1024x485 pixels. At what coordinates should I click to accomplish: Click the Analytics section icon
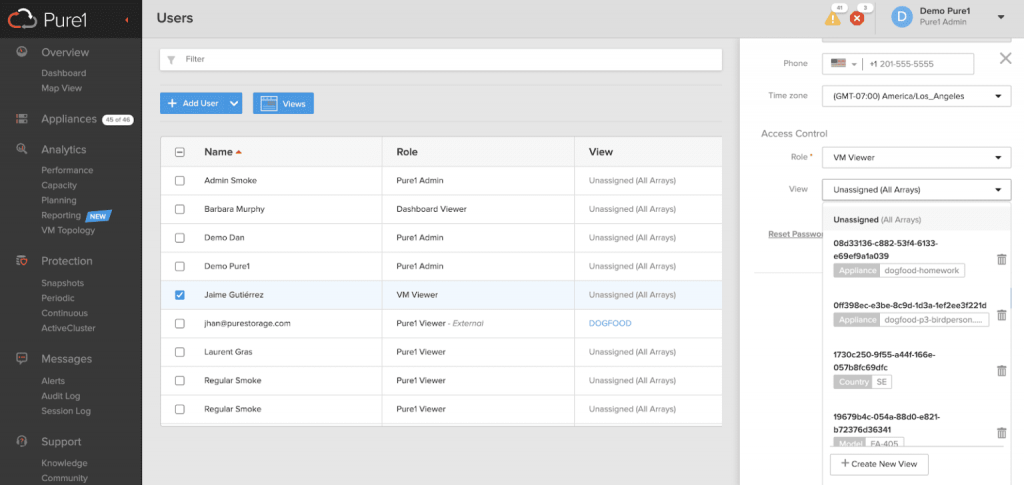click(x=22, y=149)
